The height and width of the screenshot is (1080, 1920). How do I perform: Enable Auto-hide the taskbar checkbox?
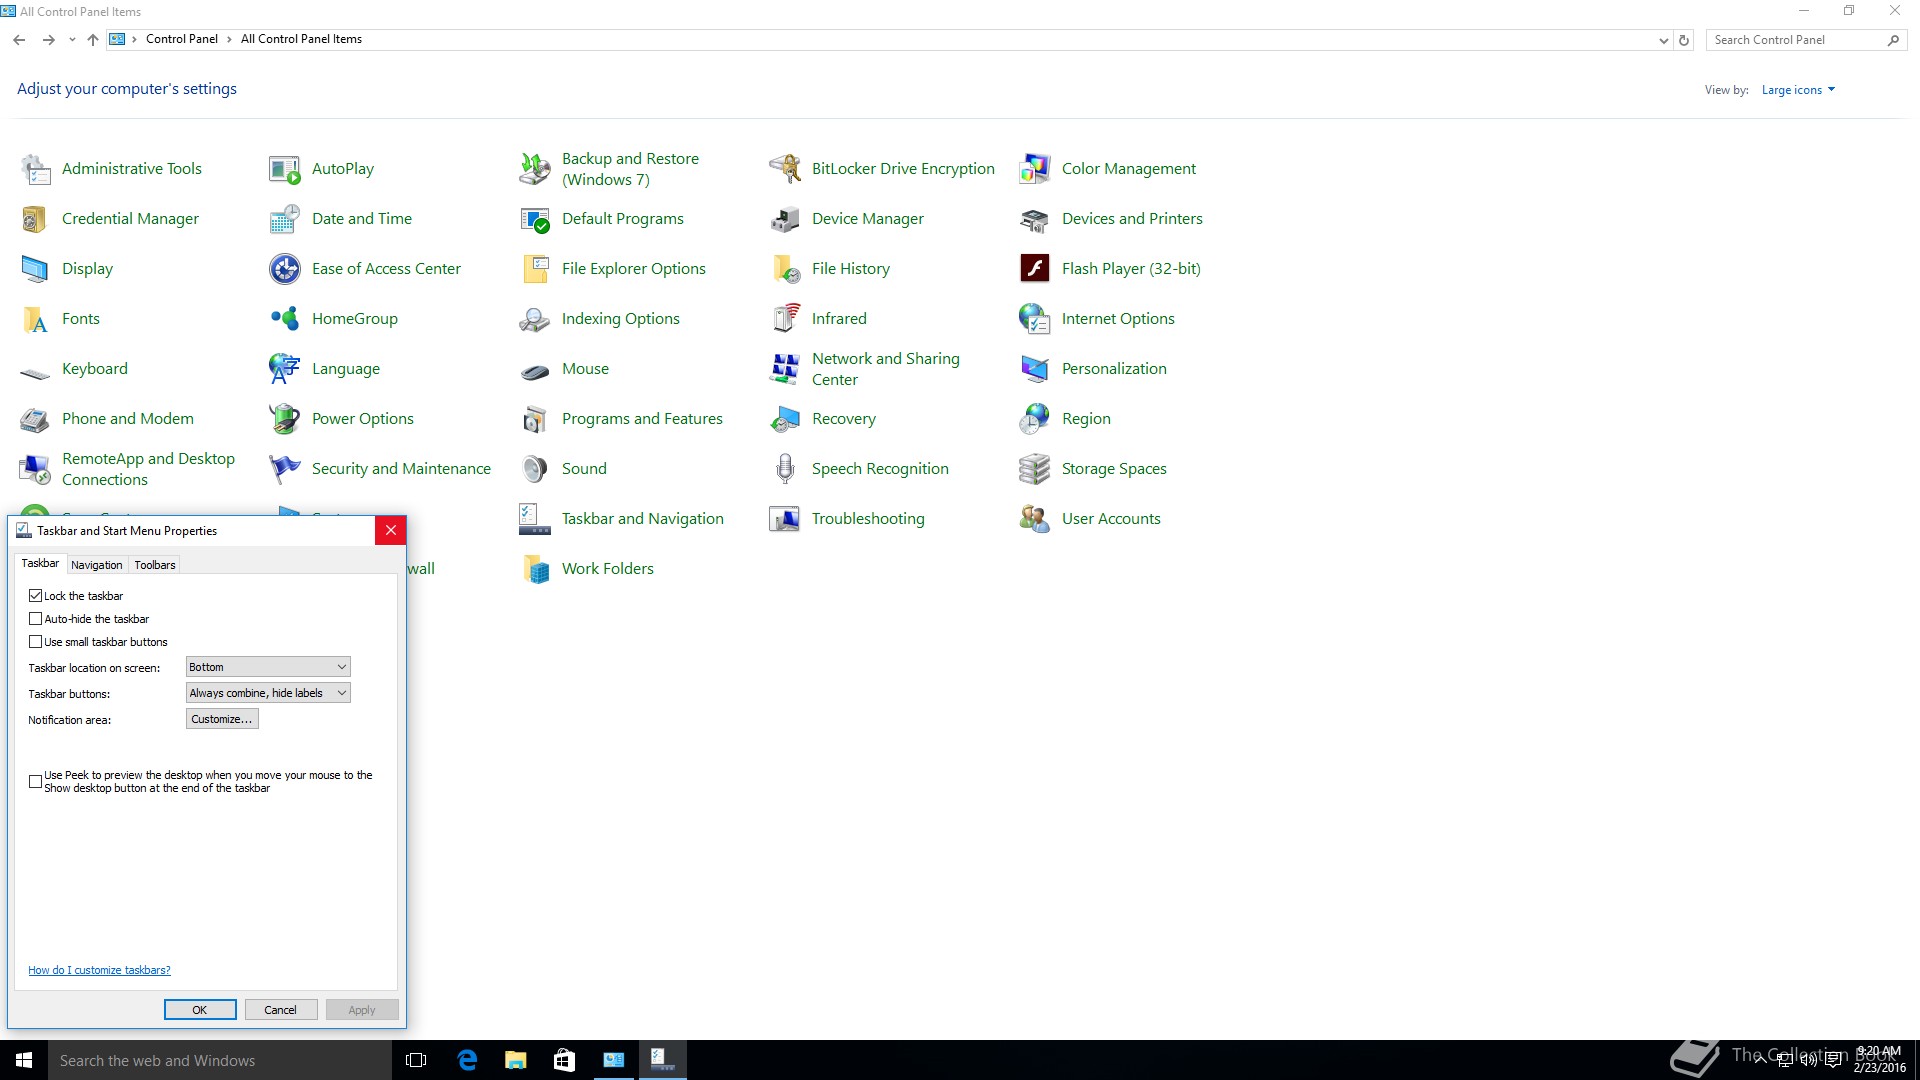[x=36, y=619]
